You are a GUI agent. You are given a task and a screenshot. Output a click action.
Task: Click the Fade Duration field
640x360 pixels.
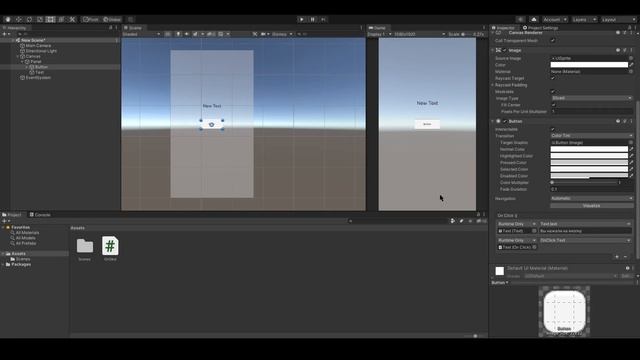[591, 189]
